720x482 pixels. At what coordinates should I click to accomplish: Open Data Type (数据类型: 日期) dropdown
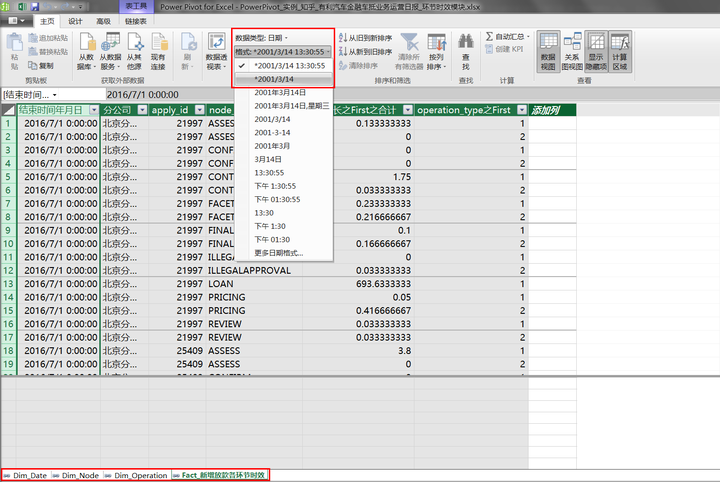pos(262,38)
